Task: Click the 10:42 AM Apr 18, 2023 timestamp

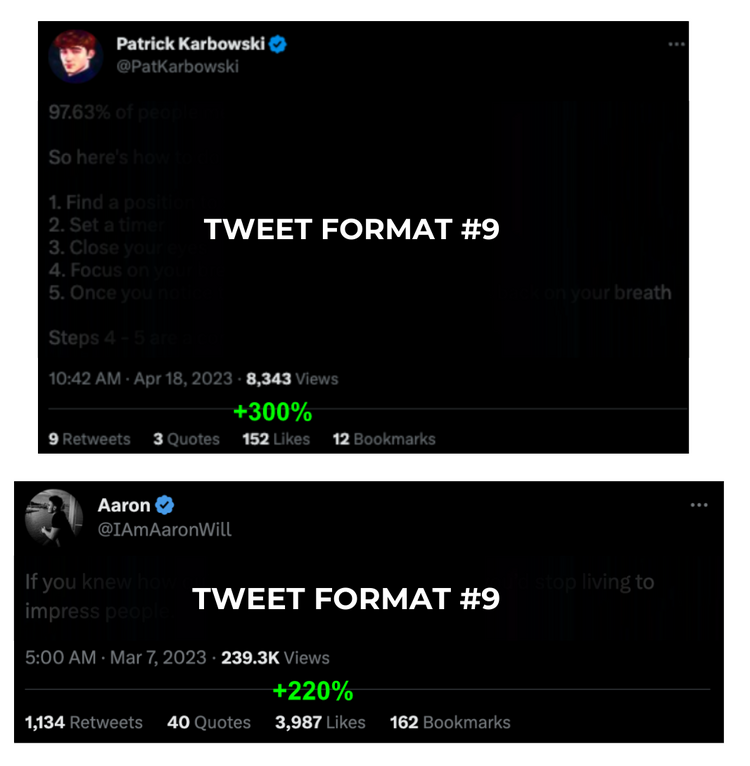Action: [x=141, y=379]
